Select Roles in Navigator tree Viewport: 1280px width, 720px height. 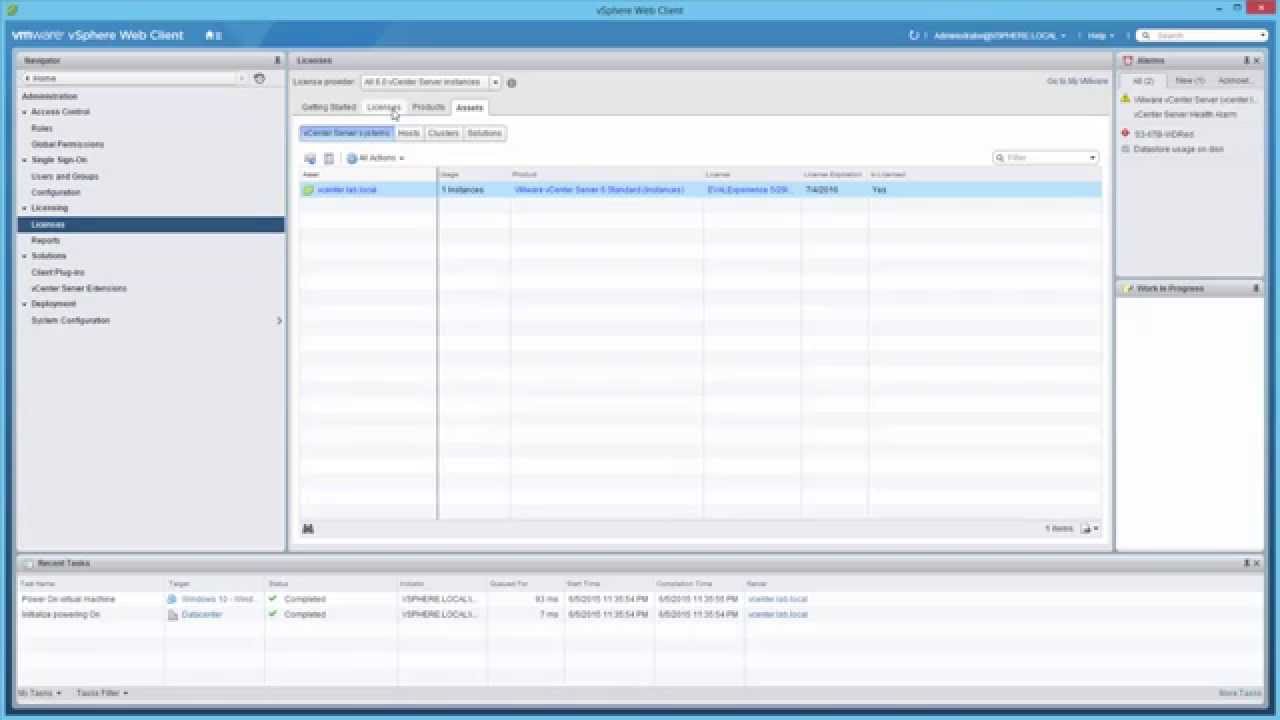coord(42,128)
